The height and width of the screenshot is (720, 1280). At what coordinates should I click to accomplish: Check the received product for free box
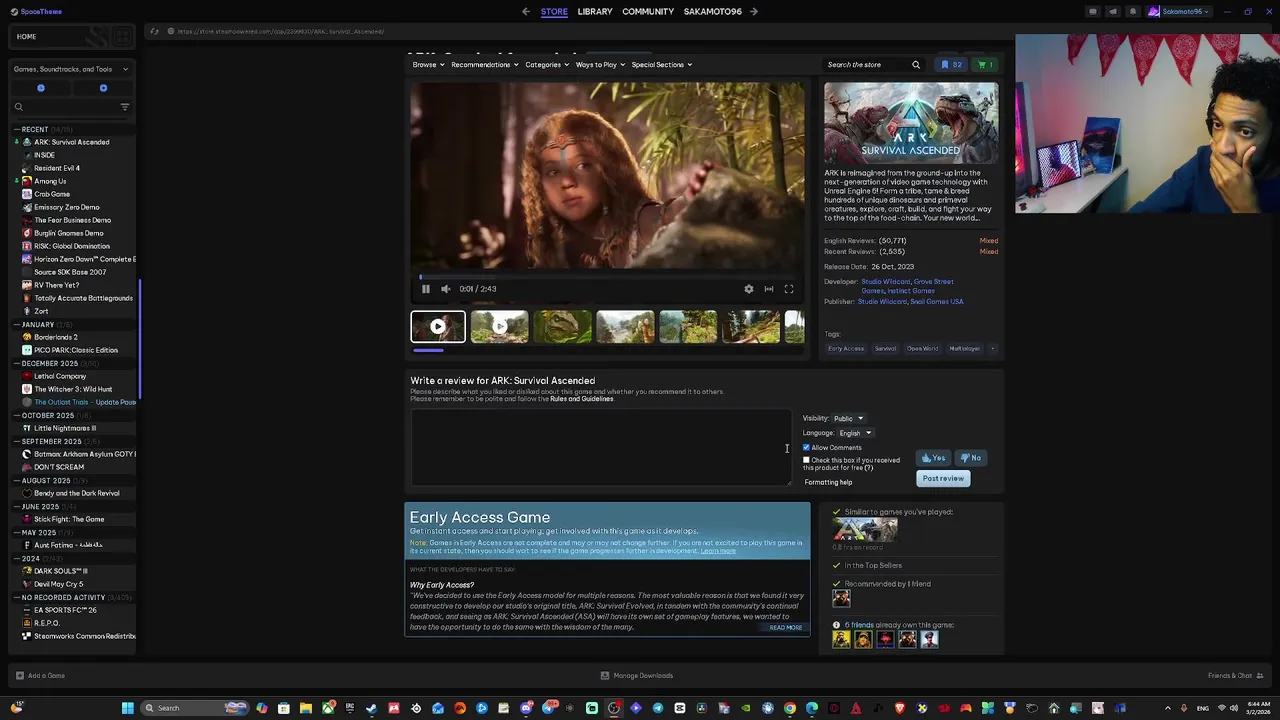click(x=806, y=460)
